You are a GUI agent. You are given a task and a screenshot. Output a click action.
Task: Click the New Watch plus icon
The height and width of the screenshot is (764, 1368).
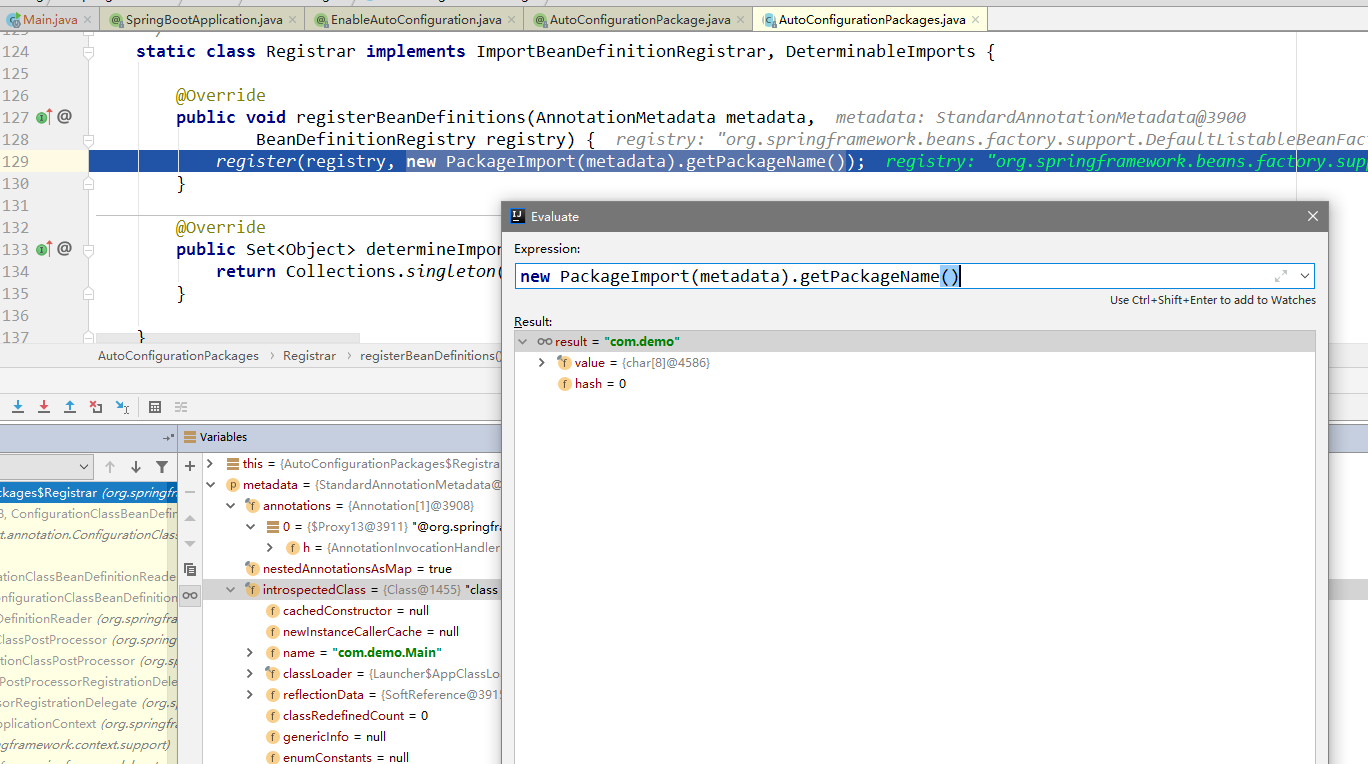point(190,466)
